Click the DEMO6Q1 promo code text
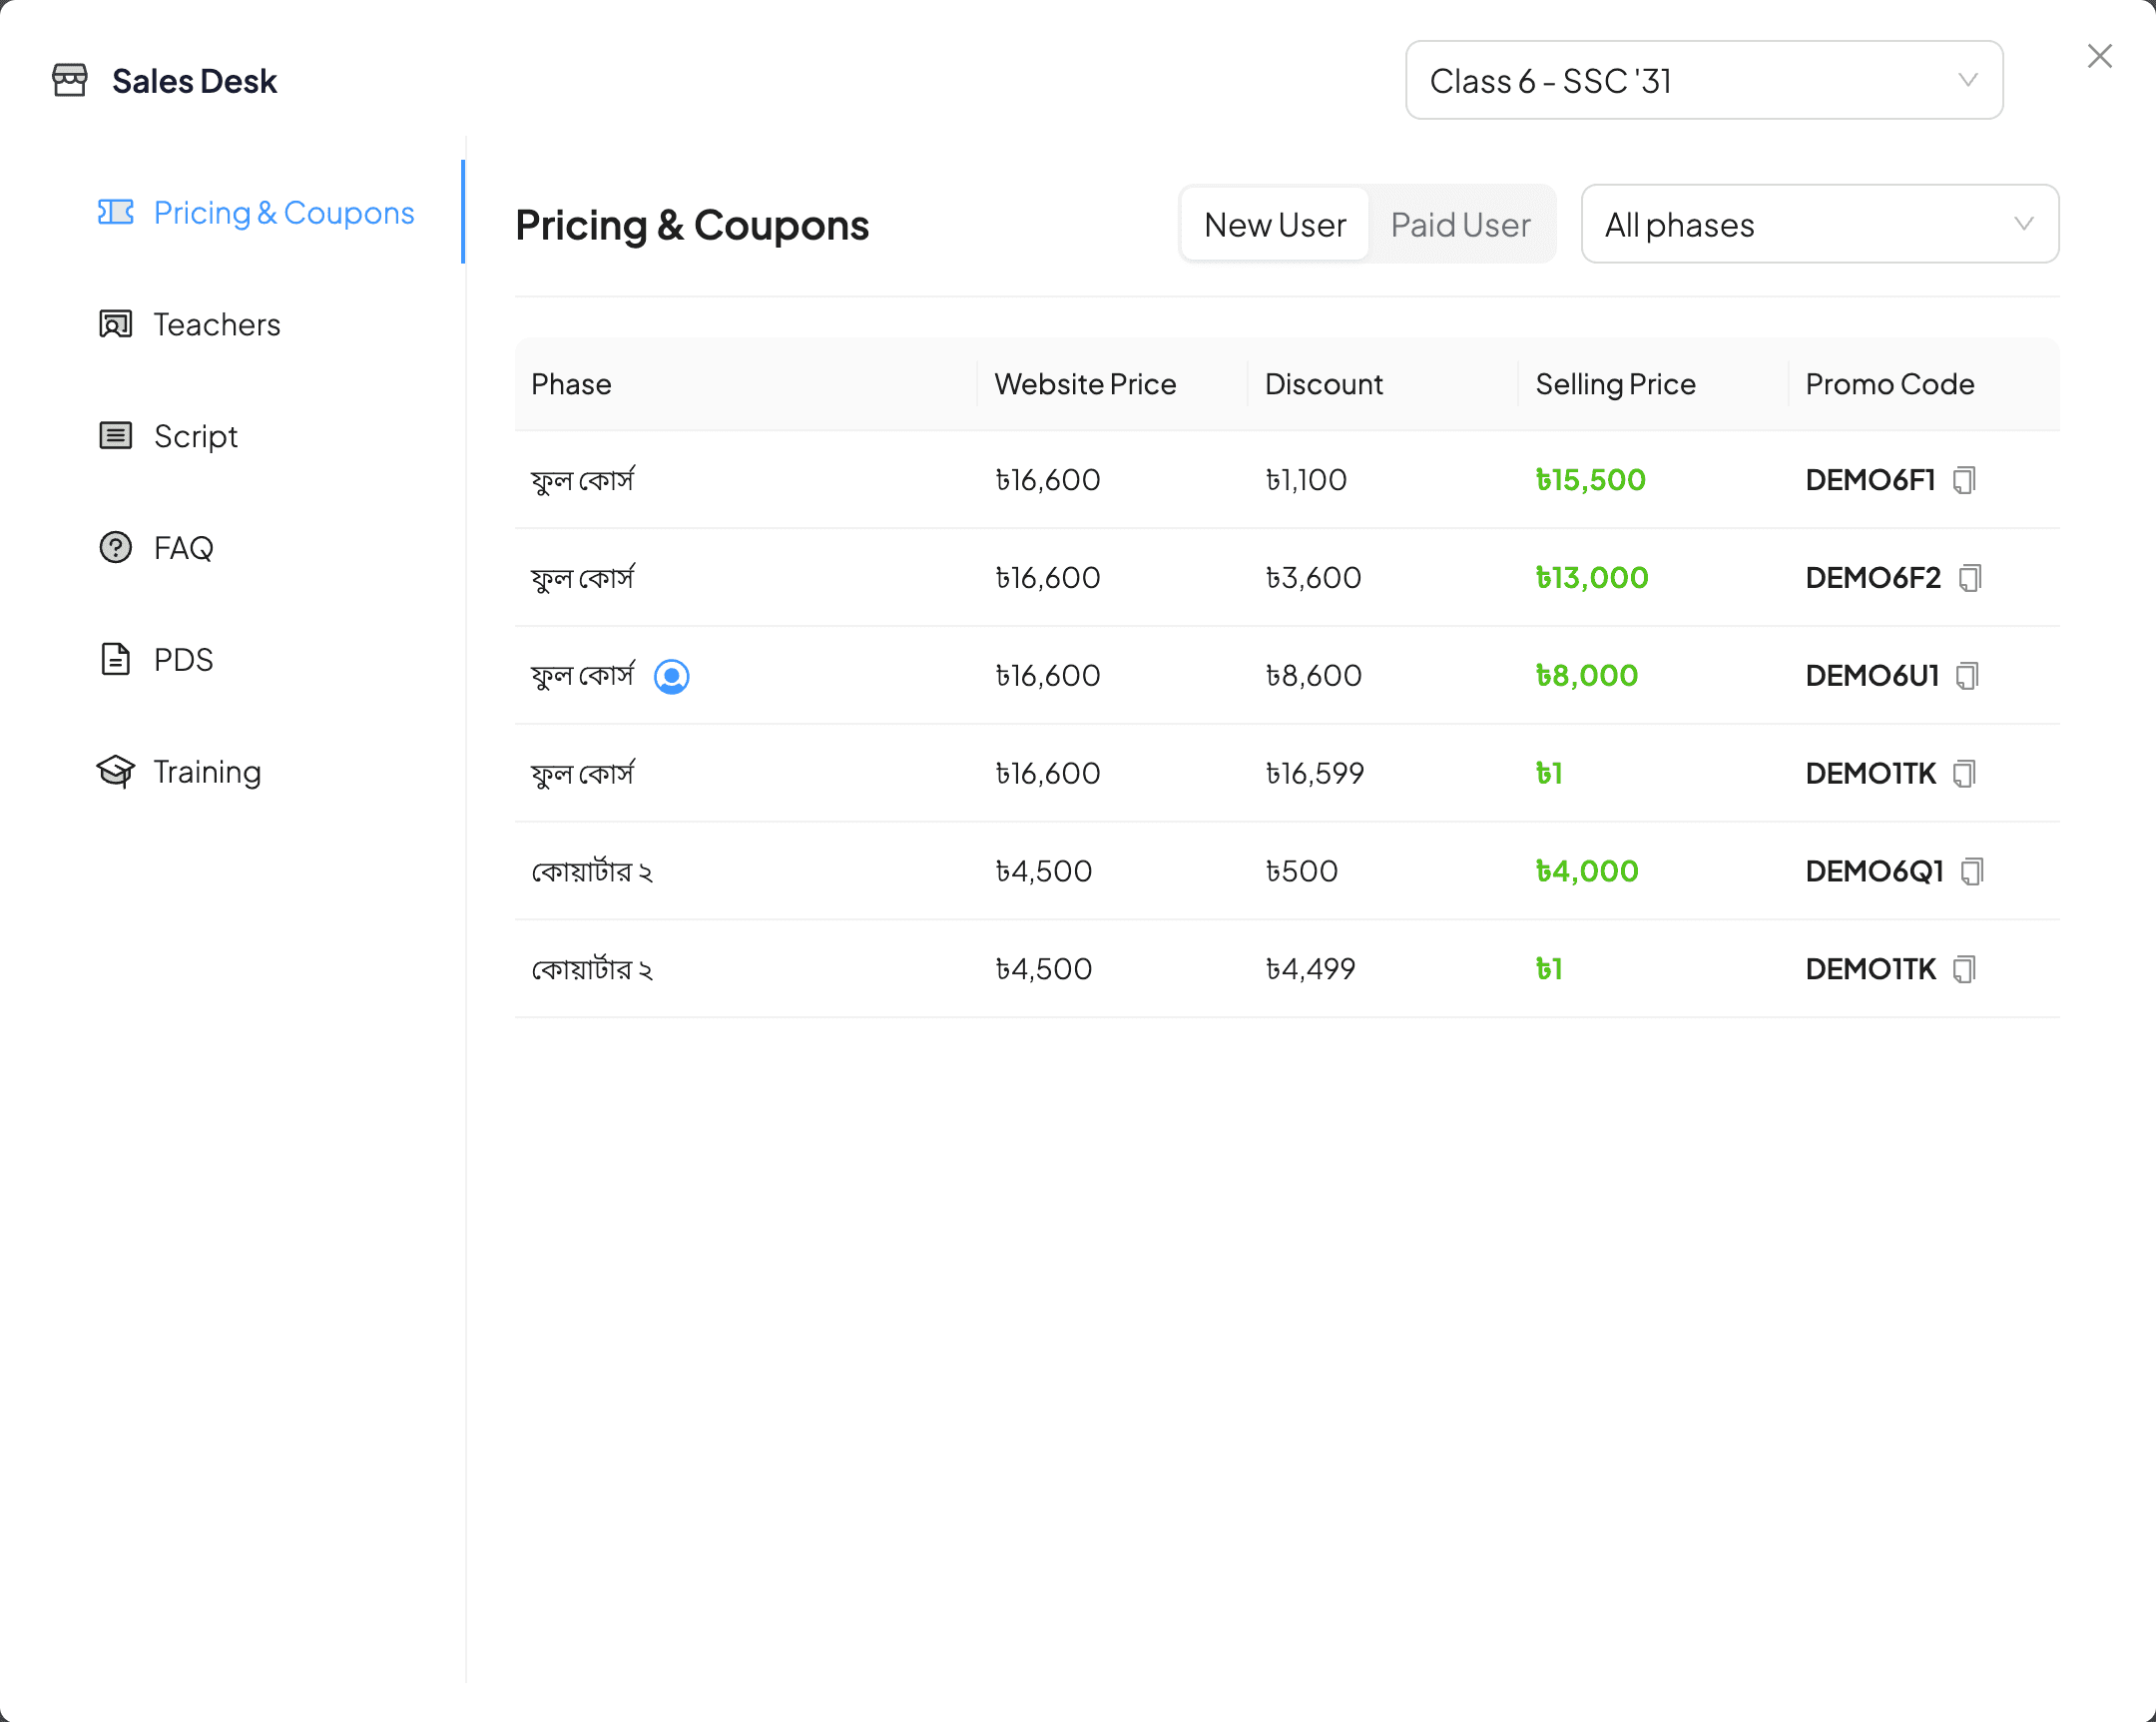The width and height of the screenshot is (2156, 1722). (x=1875, y=872)
